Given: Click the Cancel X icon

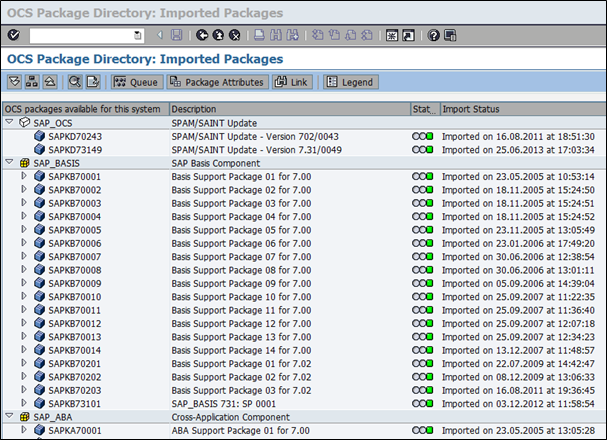Looking at the screenshot, I should click(235, 35).
